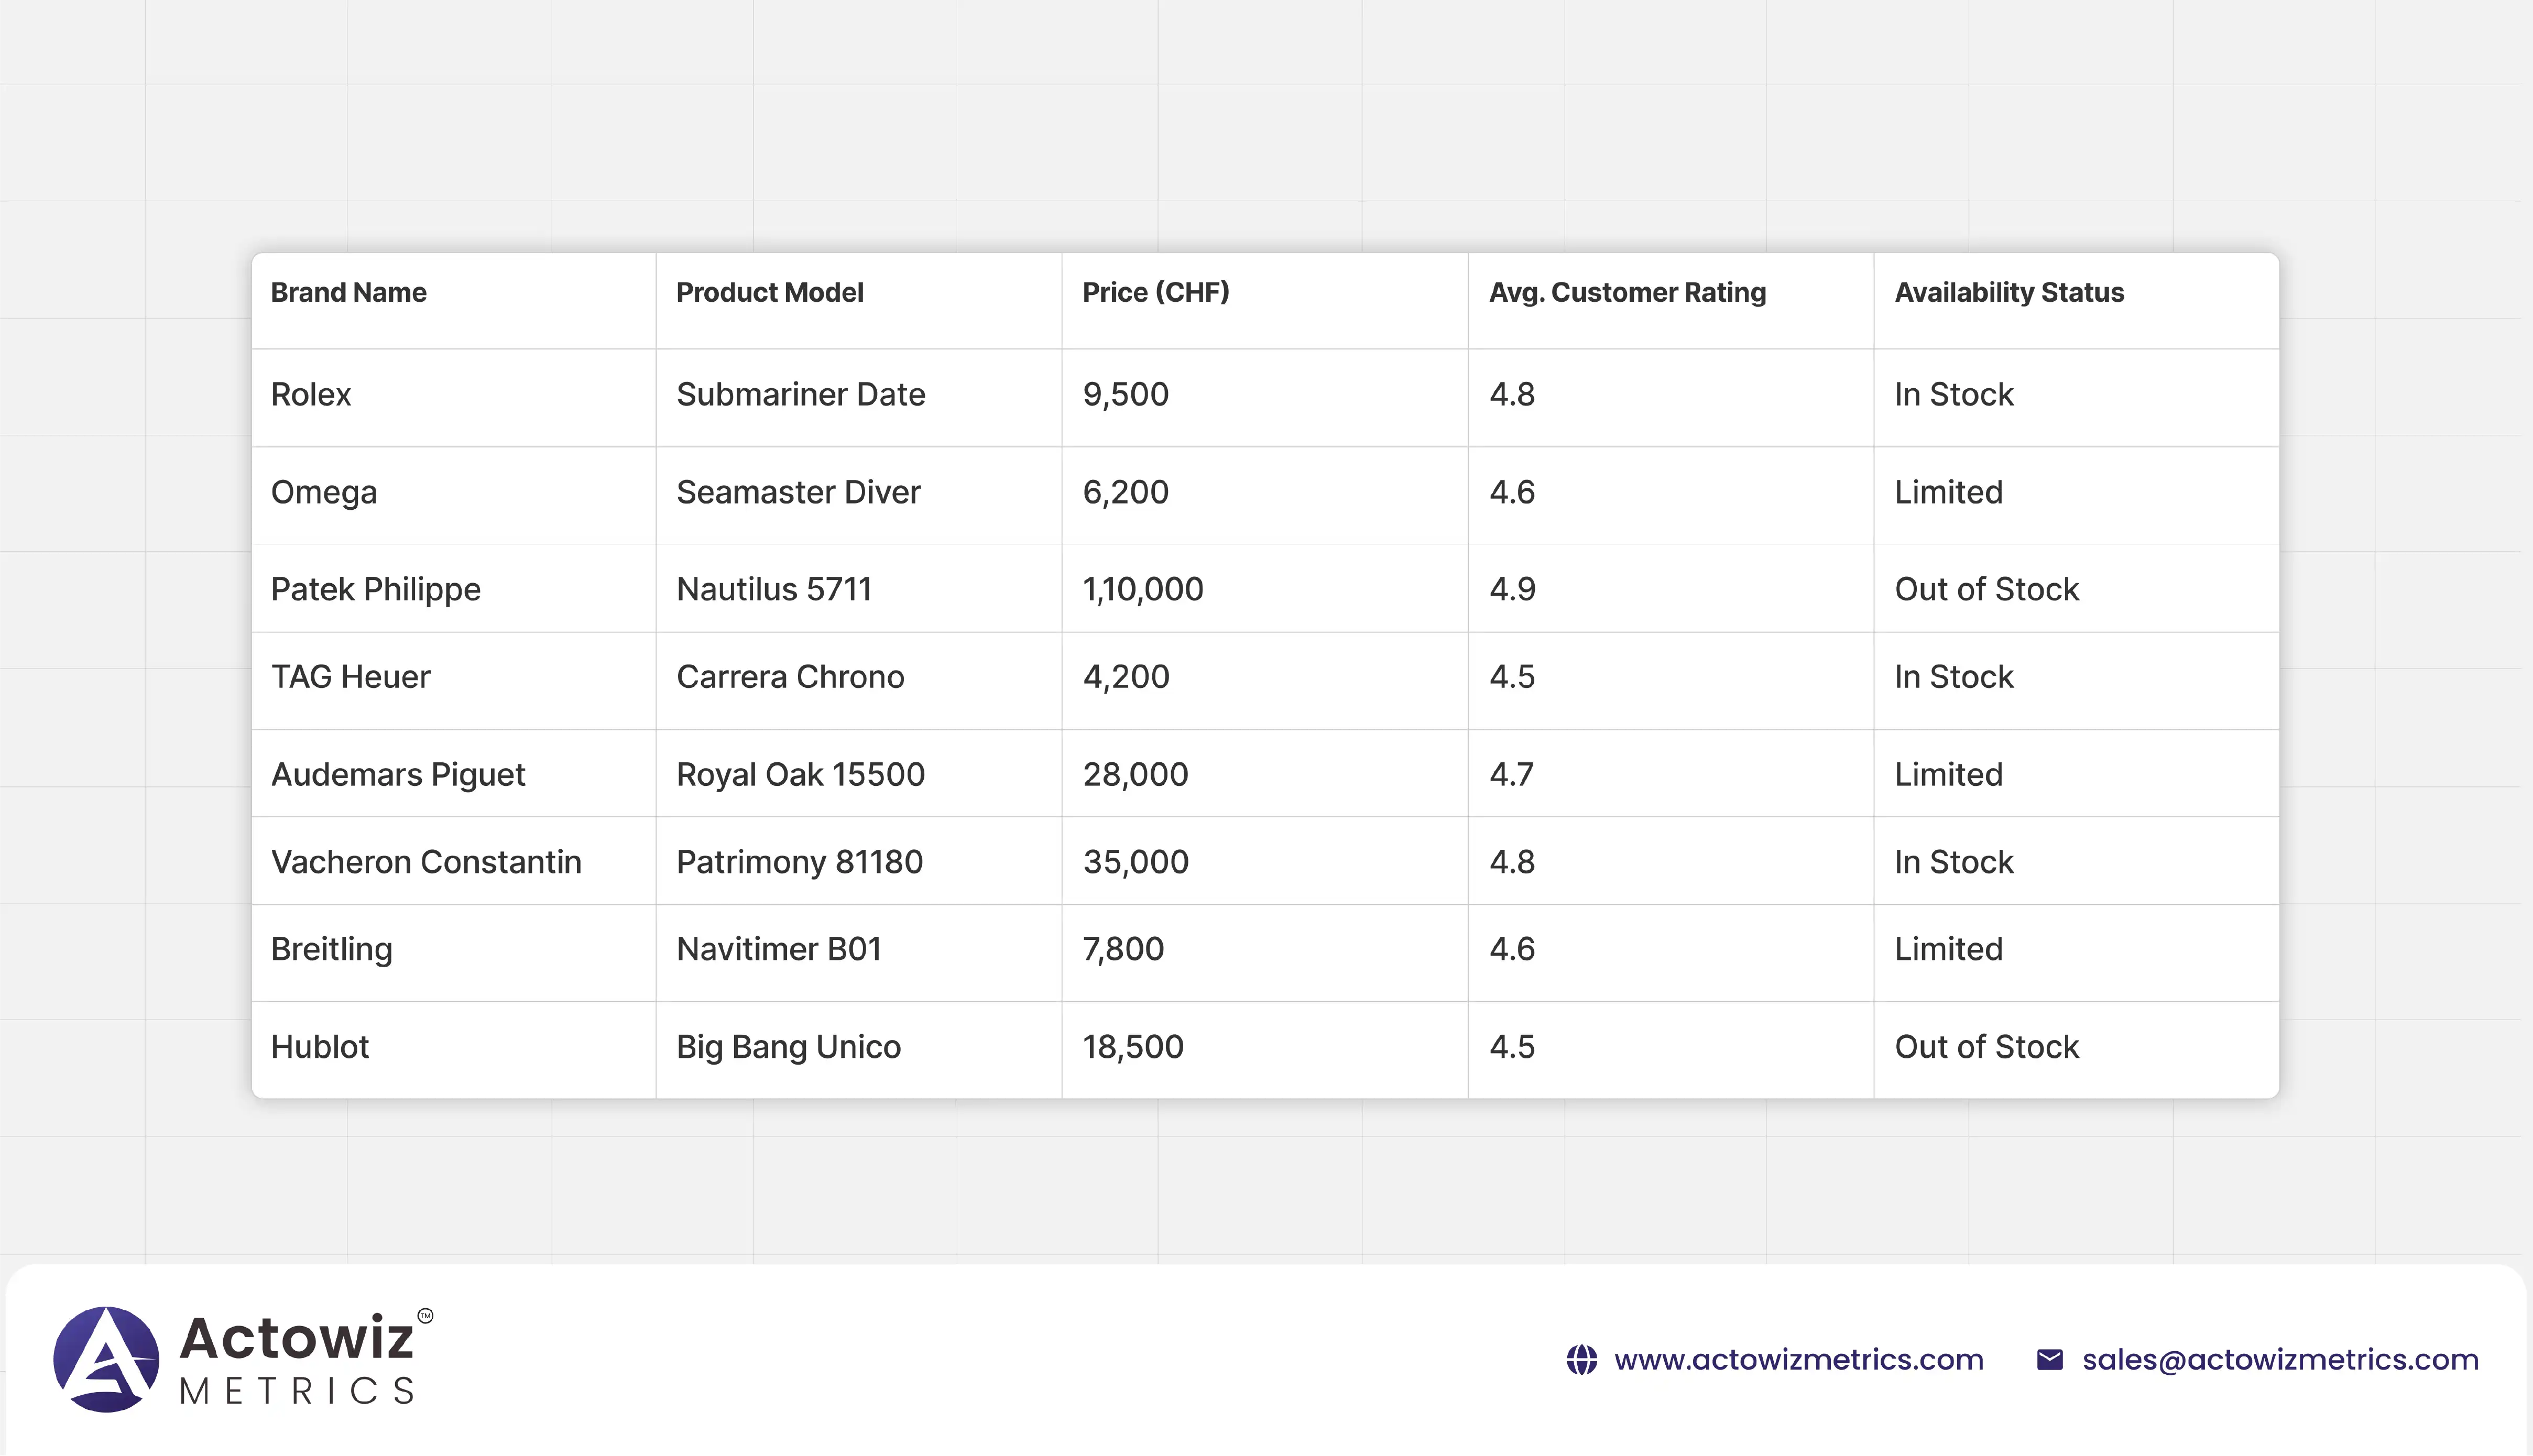Click the Brand Name column header
This screenshot has width=2533, height=1456.
(x=348, y=292)
